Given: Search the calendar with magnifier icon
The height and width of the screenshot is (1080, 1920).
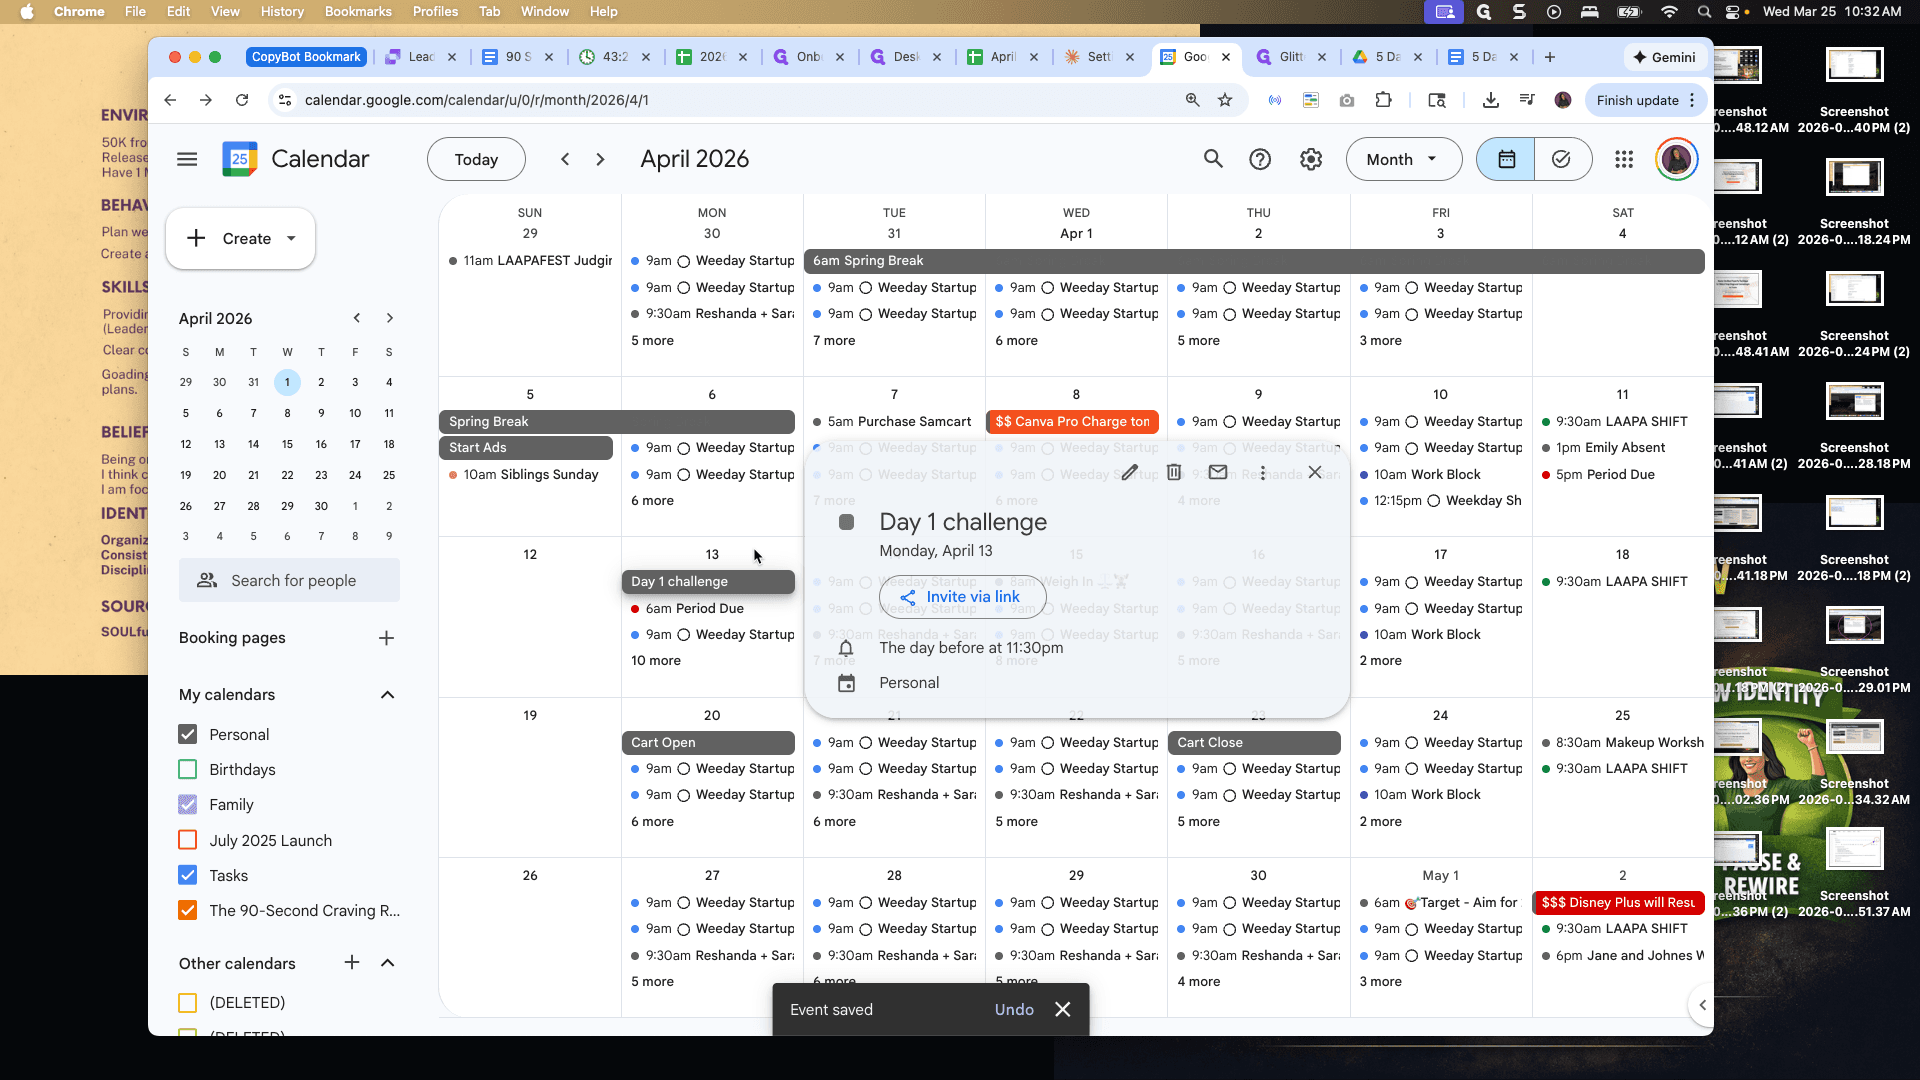Looking at the screenshot, I should click(x=1213, y=159).
